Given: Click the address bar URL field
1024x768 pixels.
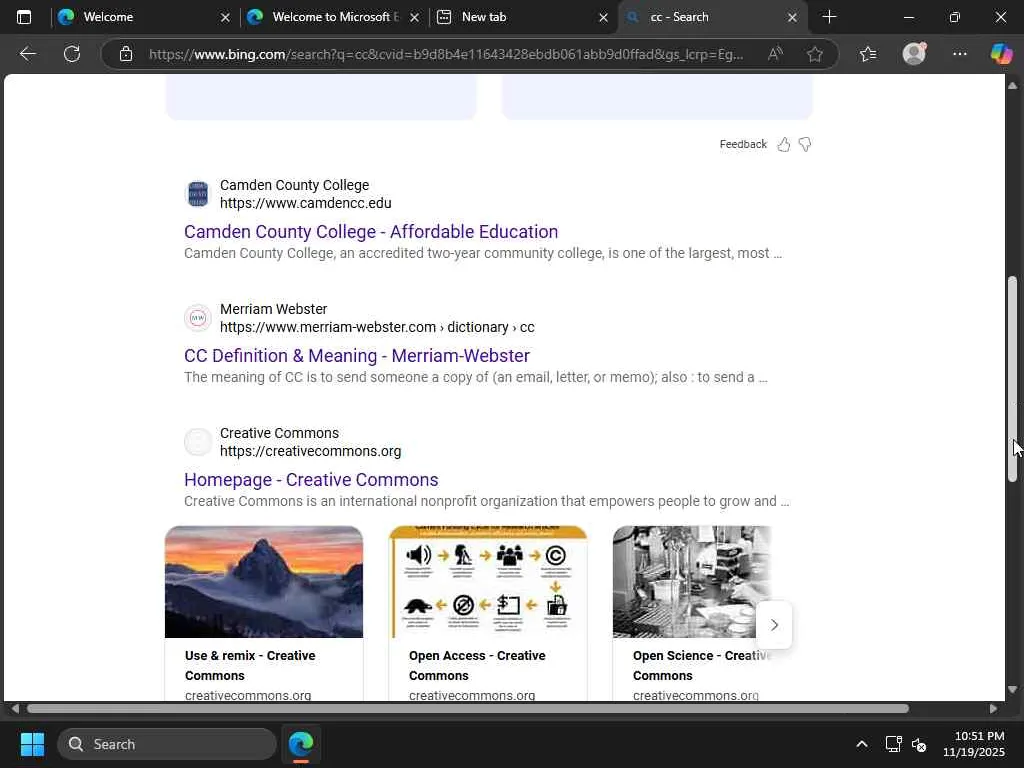Looking at the screenshot, I should (446, 54).
